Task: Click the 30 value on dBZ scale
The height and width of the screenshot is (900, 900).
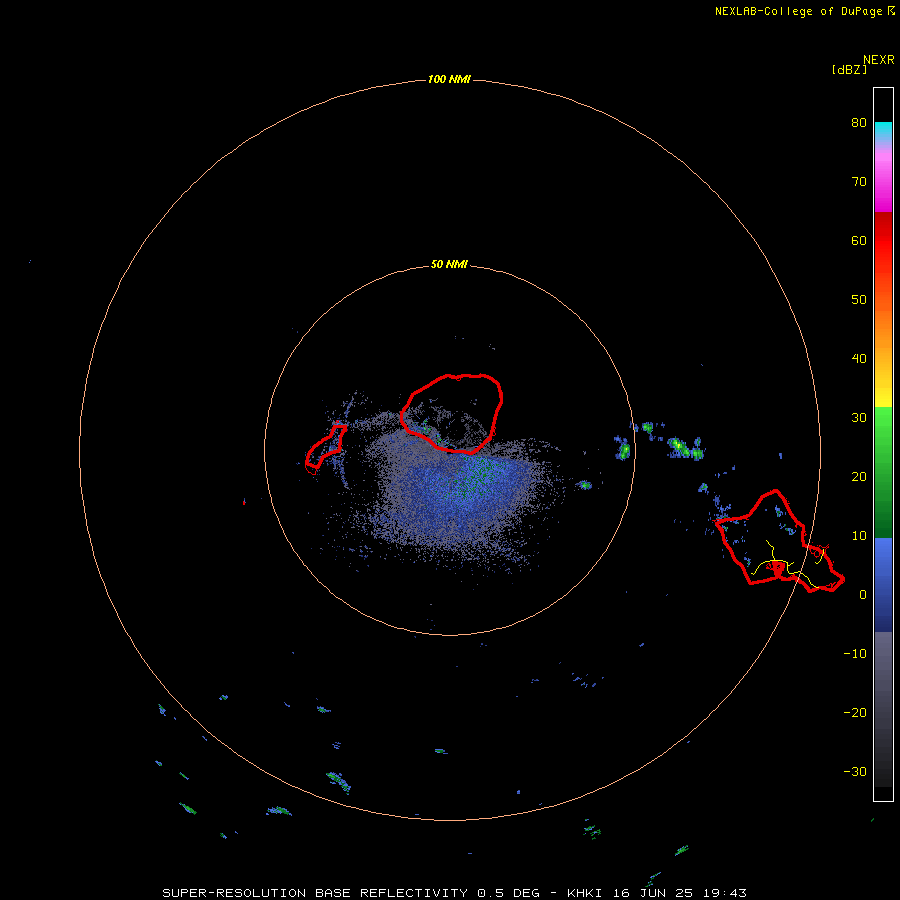Action: 859,417
